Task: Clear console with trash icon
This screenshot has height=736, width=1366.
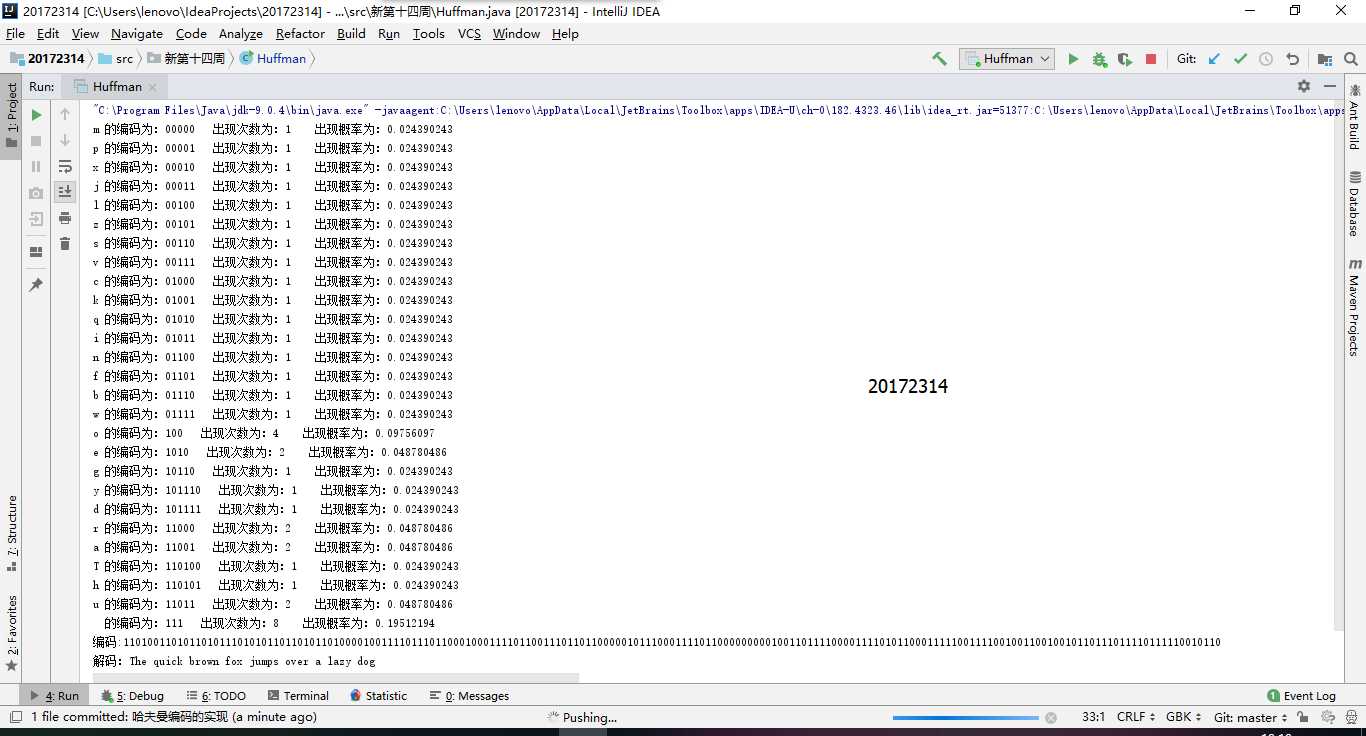Action: pyautogui.click(x=65, y=243)
